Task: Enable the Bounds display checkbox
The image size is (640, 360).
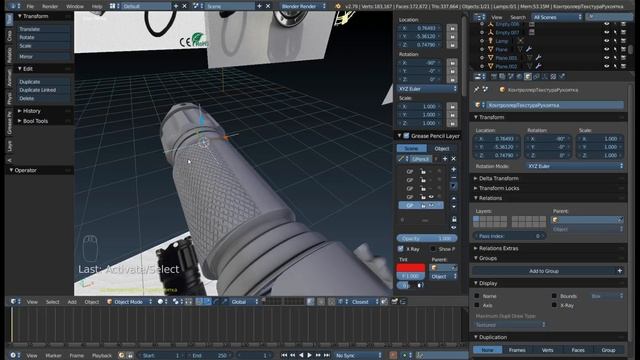Action: 554,296
